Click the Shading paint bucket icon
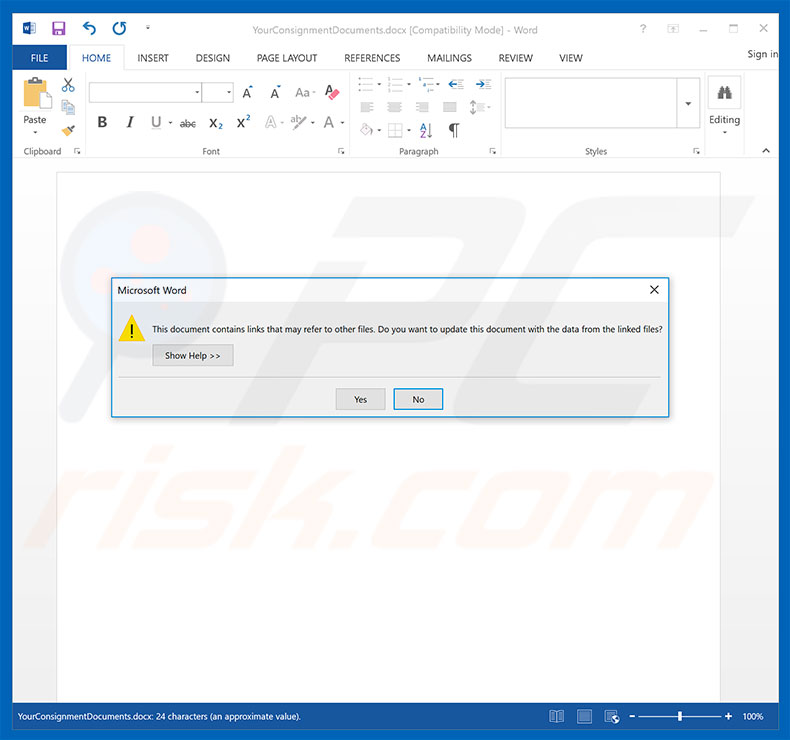Image resolution: width=790 pixels, height=740 pixels. 366,130
